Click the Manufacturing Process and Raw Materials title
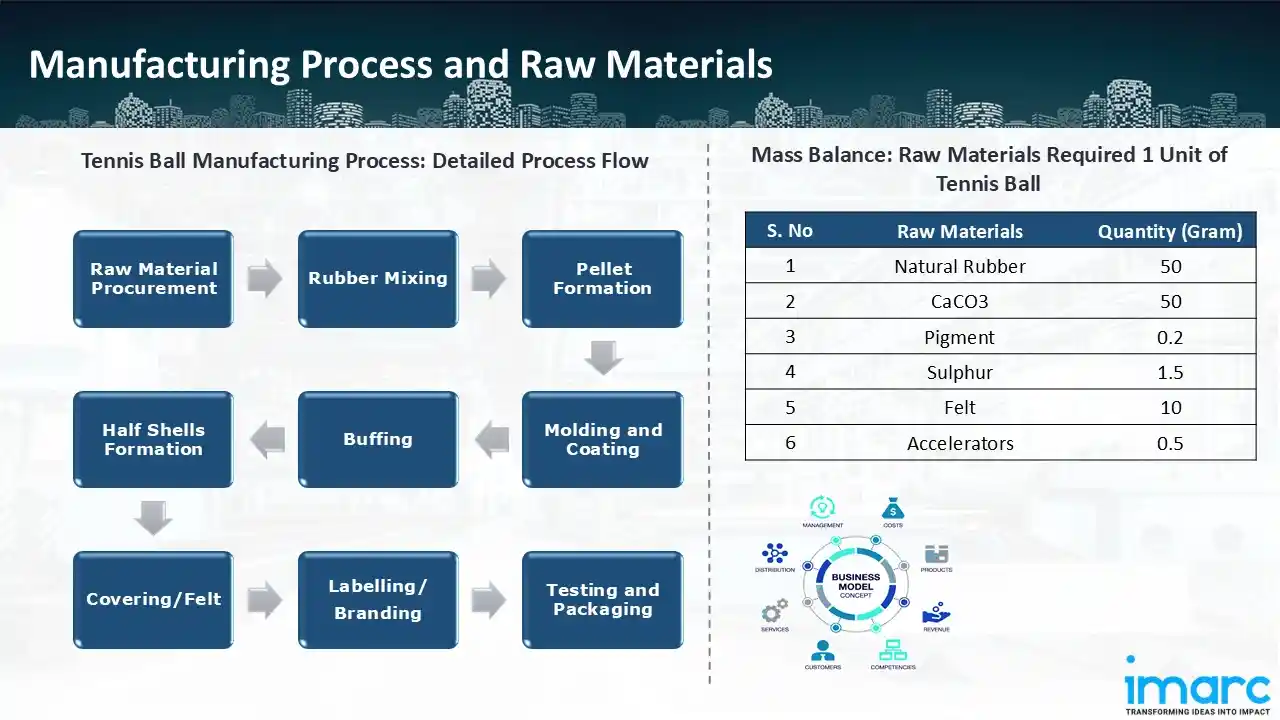The width and height of the screenshot is (1280, 720). pos(400,64)
